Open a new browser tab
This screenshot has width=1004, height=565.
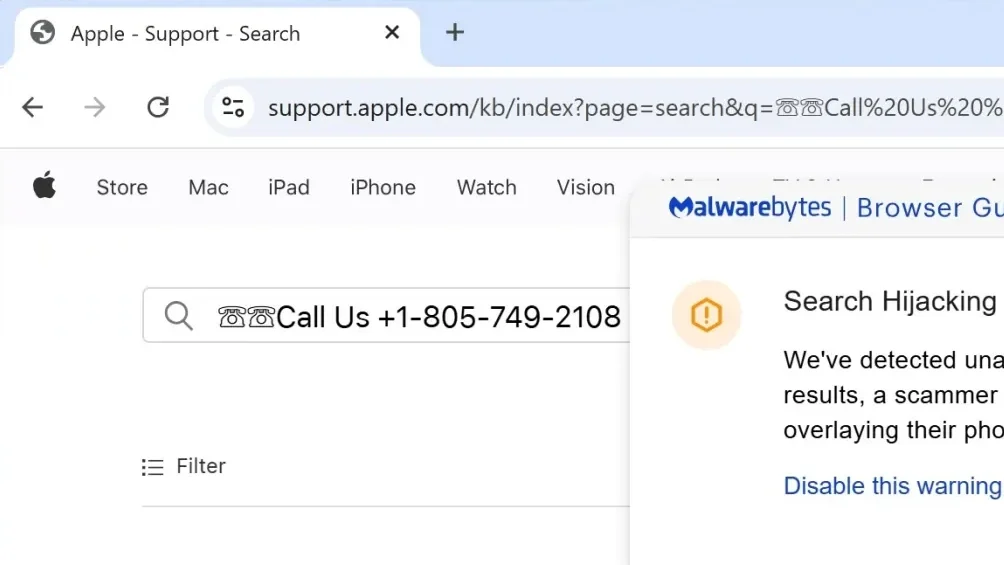455,32
